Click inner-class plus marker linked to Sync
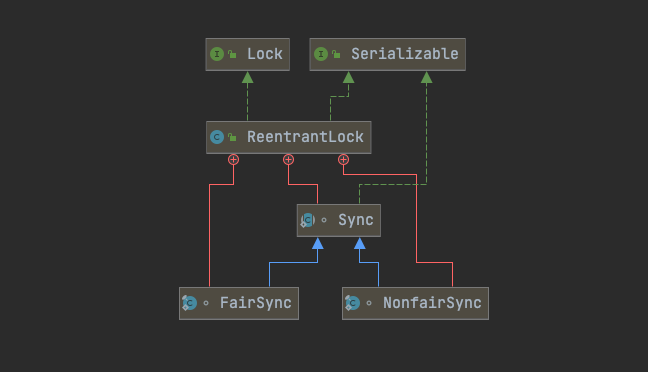Image resolution: width=648 pixels, height=372 pixels. 288,160
